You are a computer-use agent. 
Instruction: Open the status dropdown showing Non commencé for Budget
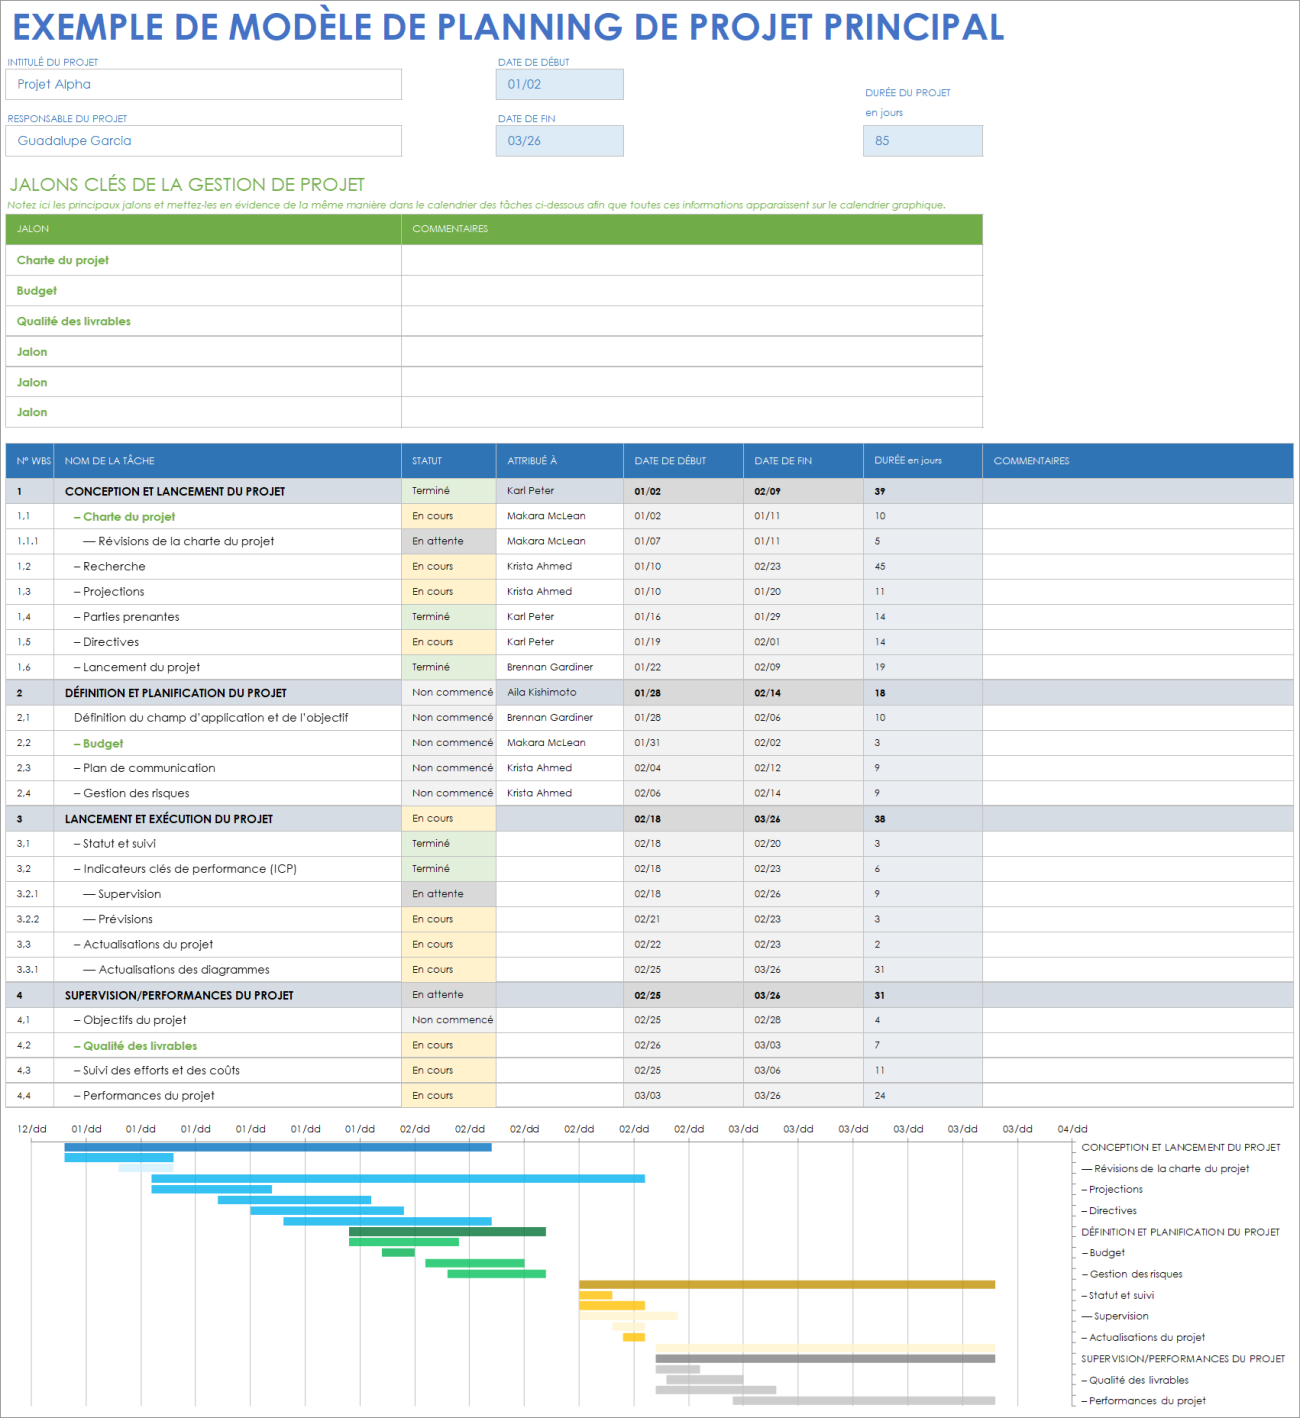coord(447,742)
